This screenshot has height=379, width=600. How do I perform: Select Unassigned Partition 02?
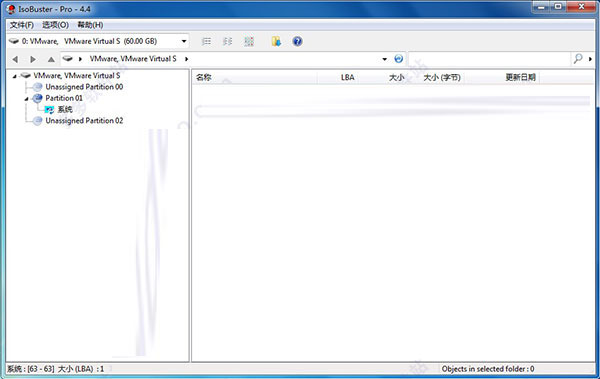tap(84, 121)
